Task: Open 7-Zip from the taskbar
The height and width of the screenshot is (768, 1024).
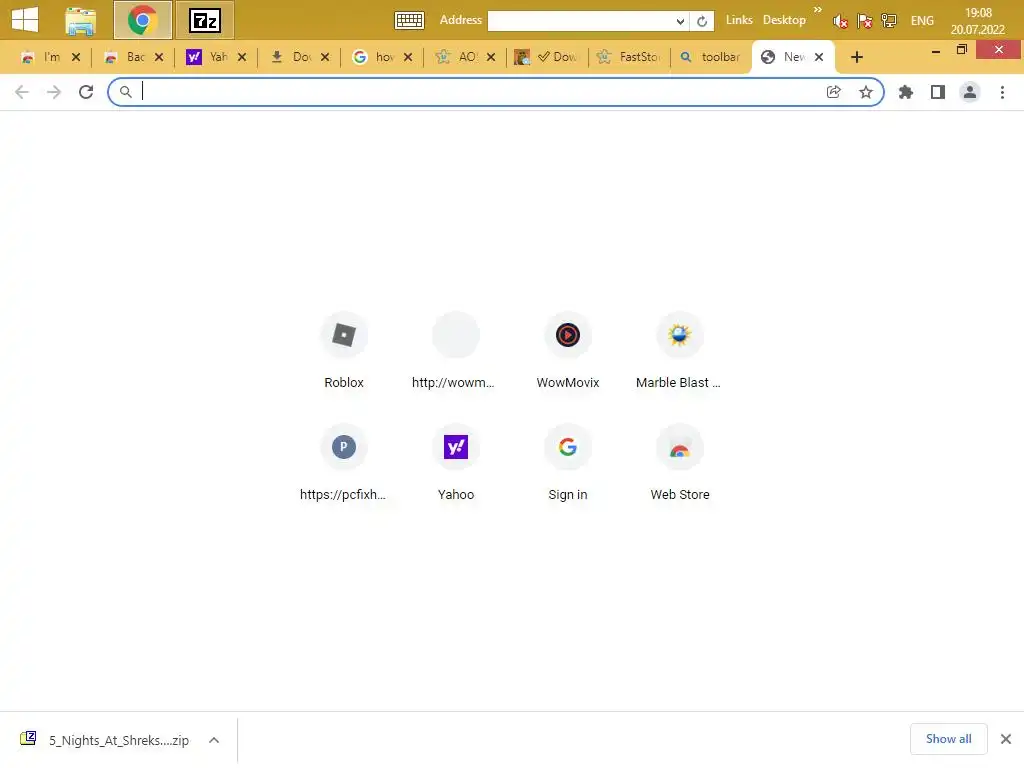Action: [x=204, y=21]
